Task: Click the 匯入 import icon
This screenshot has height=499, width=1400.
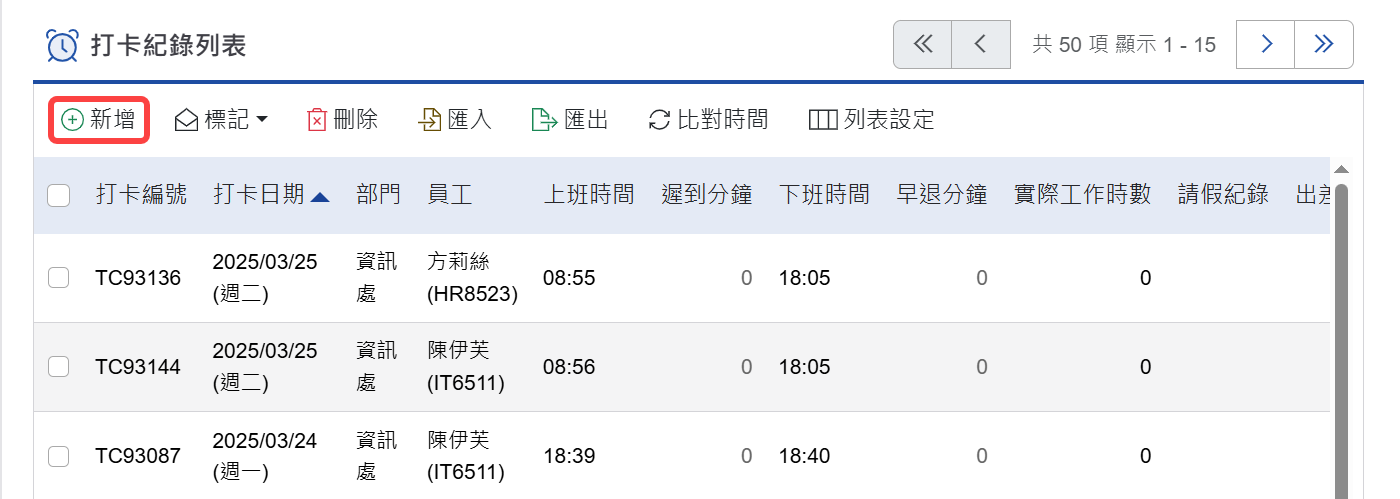Action: pos(430,120)
